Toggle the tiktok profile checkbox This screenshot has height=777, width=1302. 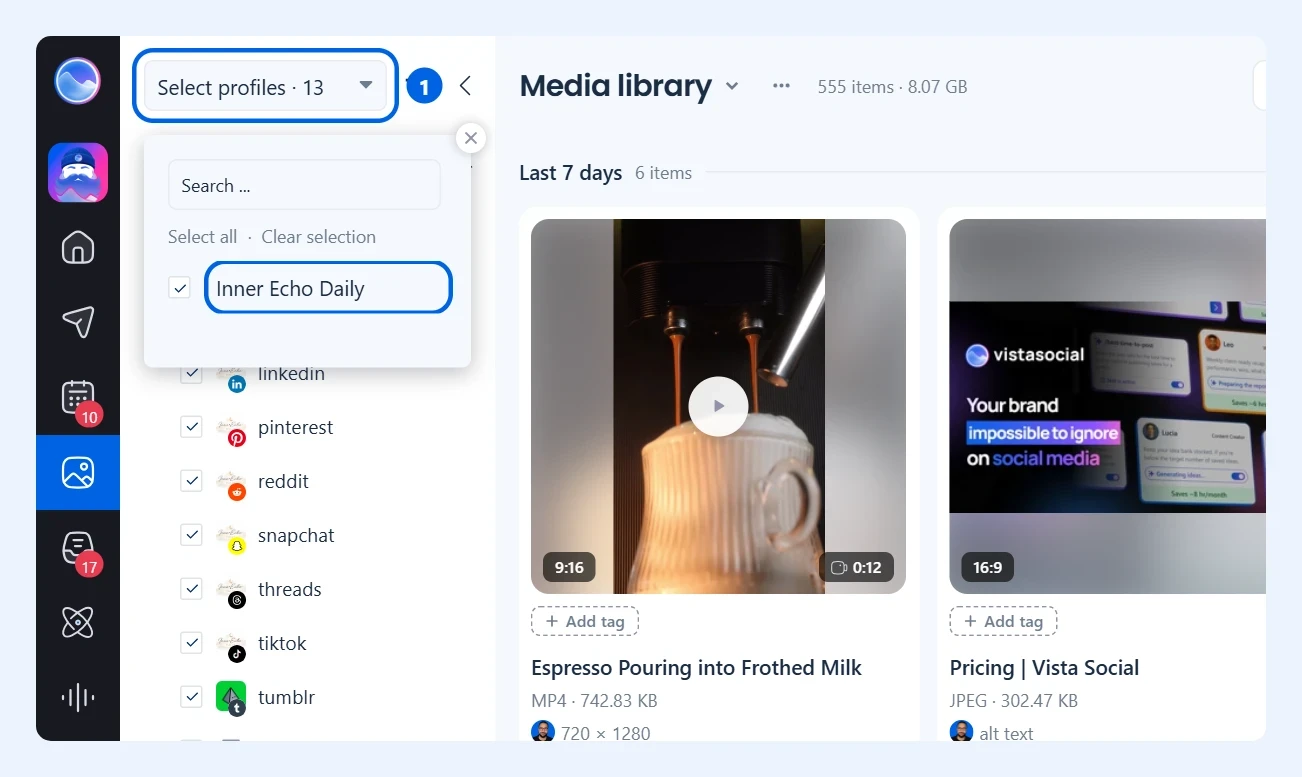[x=191, y=643]
